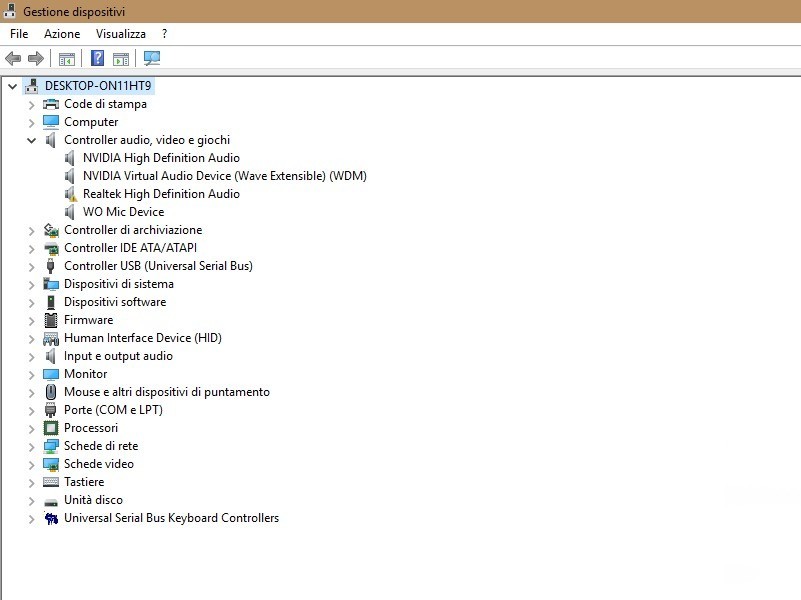The width and height of the screenshot is (801, 600).
Task: Click the Realtek audio warning speaker icon
Action: (x=71, y=194)
